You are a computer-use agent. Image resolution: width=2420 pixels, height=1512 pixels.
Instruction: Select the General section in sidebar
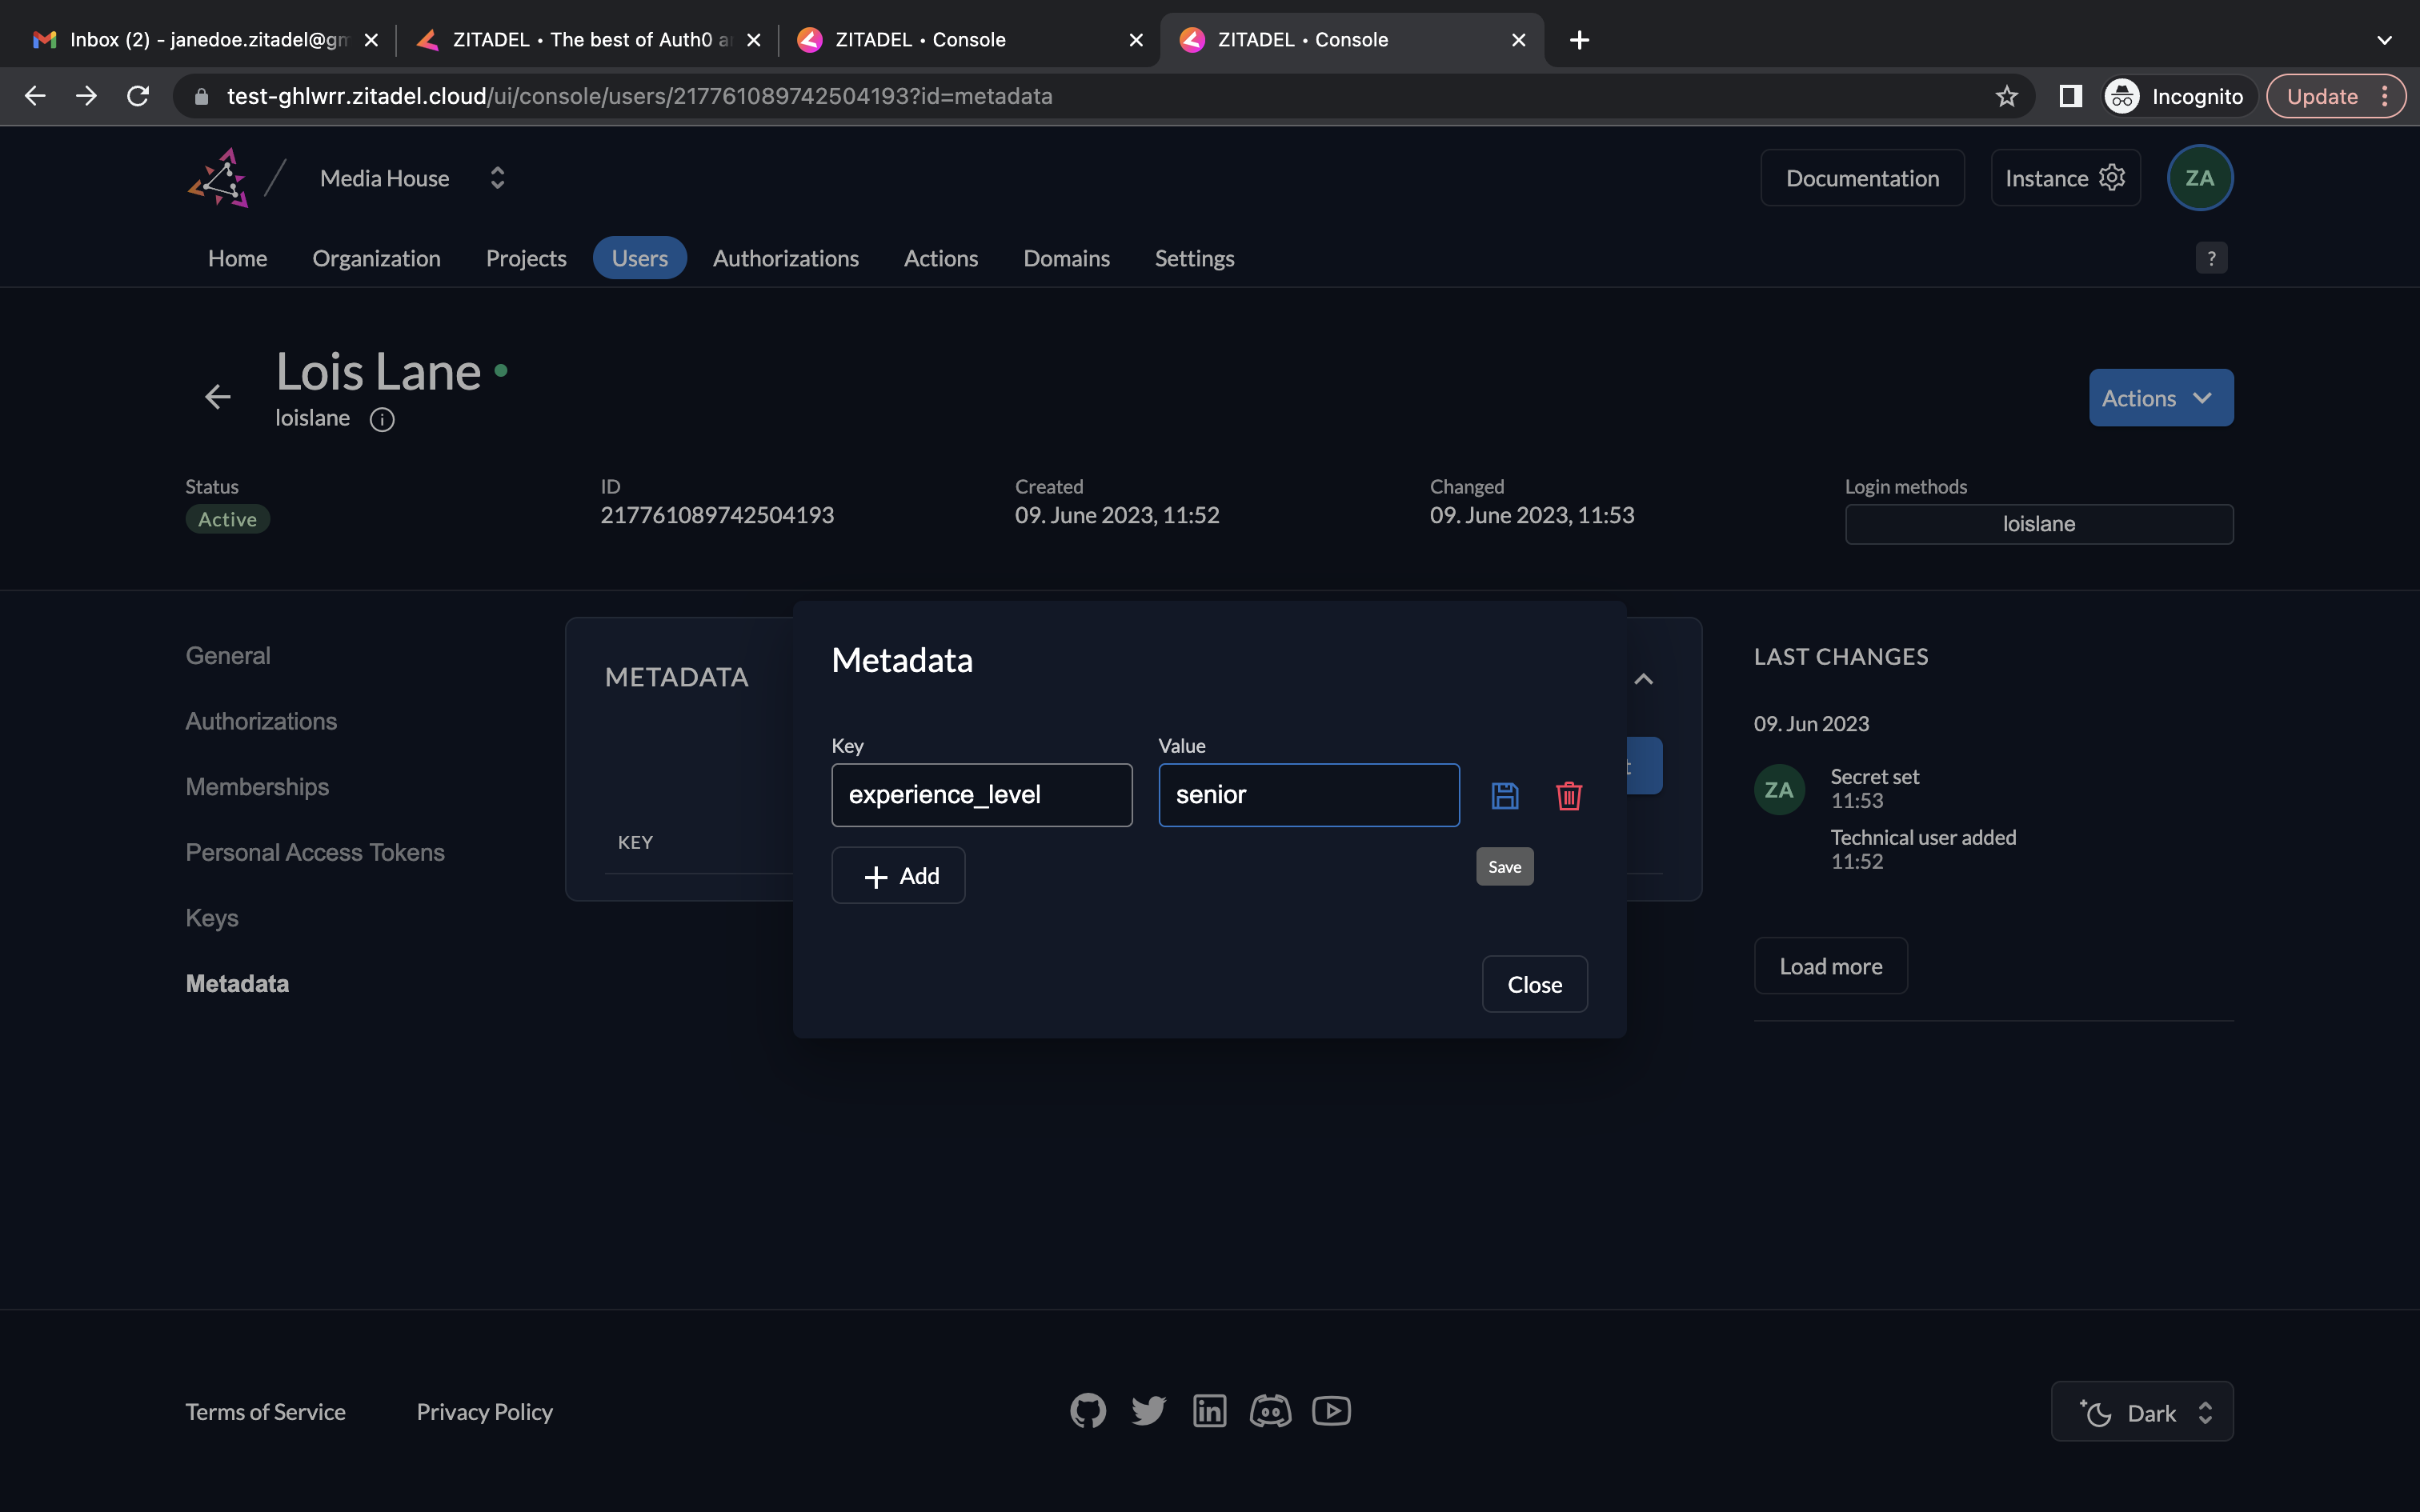(226, 655)
